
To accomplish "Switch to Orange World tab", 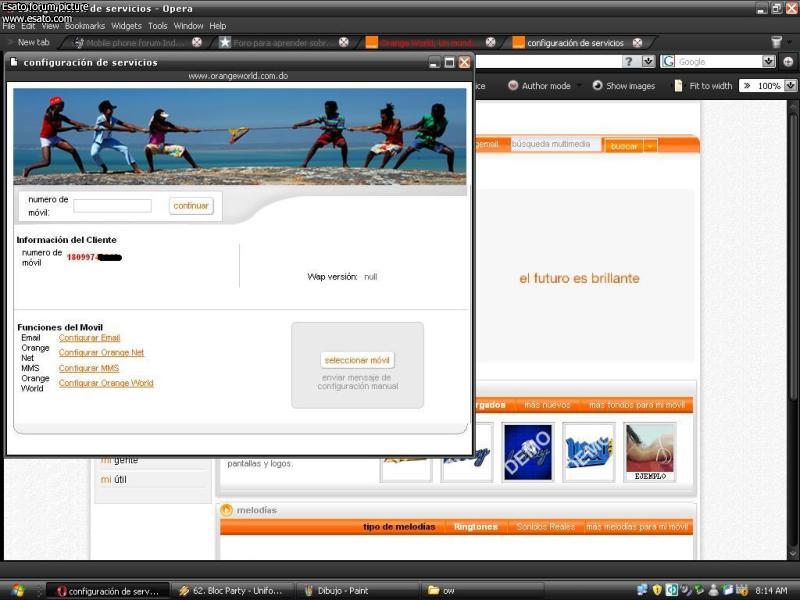I will (426, 43).
